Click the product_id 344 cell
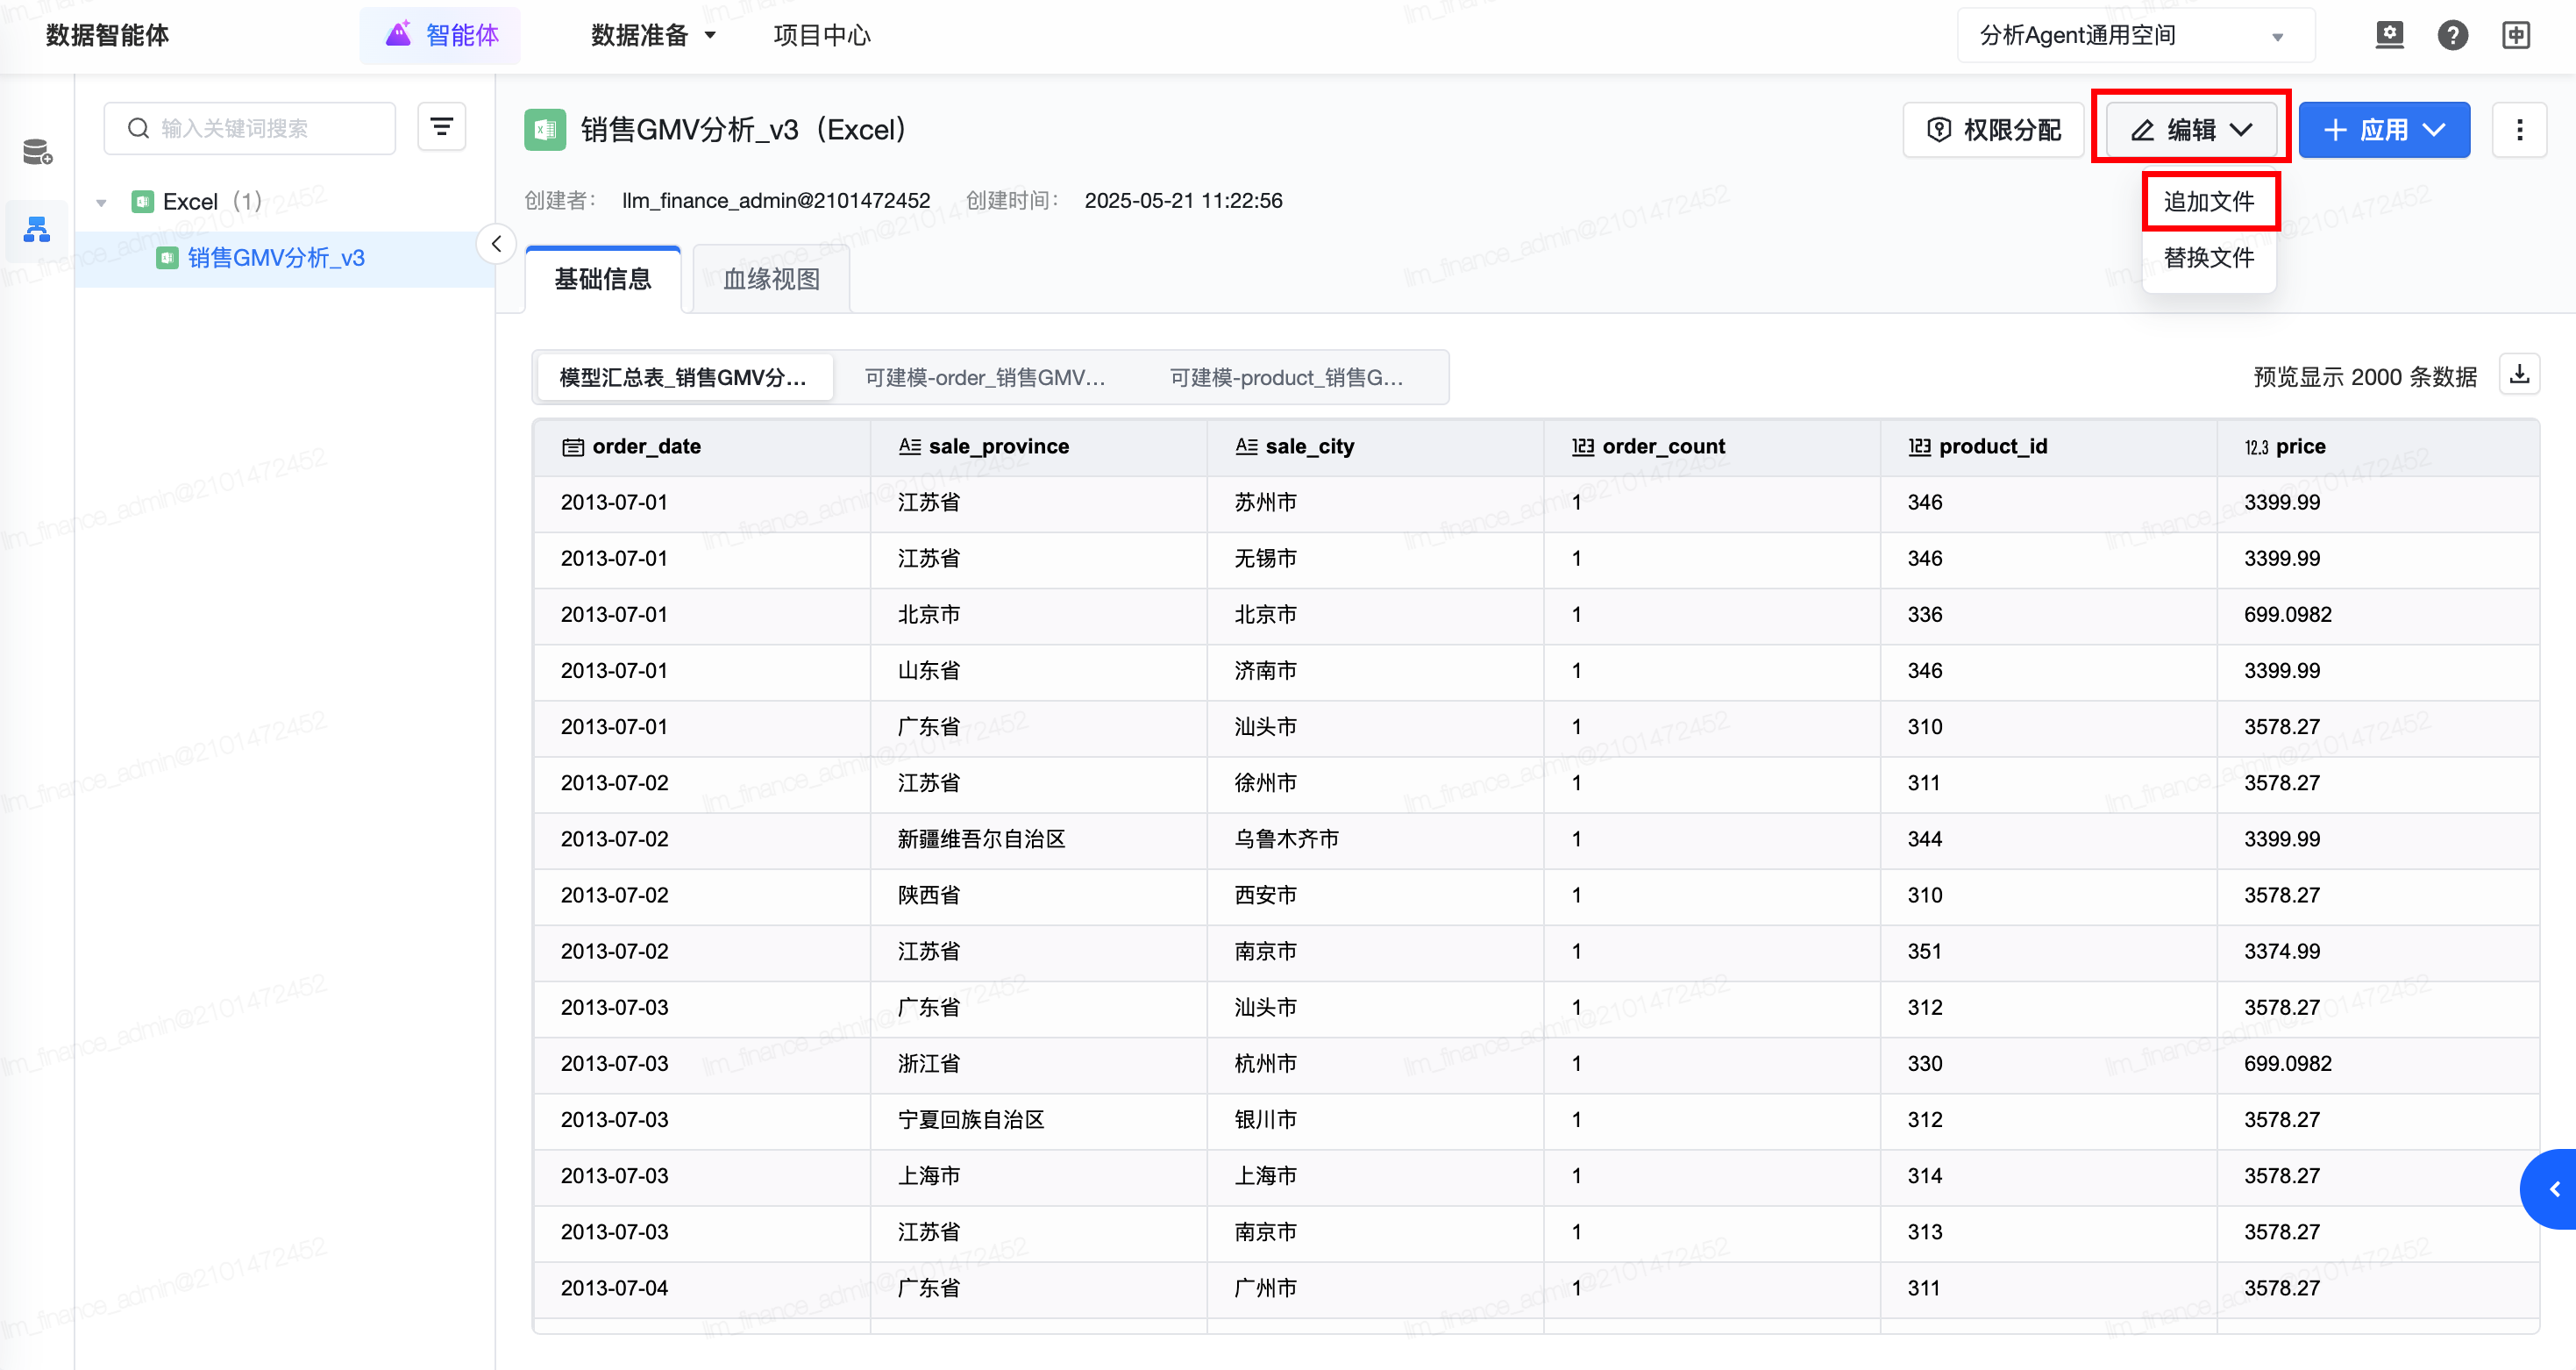Viewport: 2576px width, 1370px height. pos(2049,840)
